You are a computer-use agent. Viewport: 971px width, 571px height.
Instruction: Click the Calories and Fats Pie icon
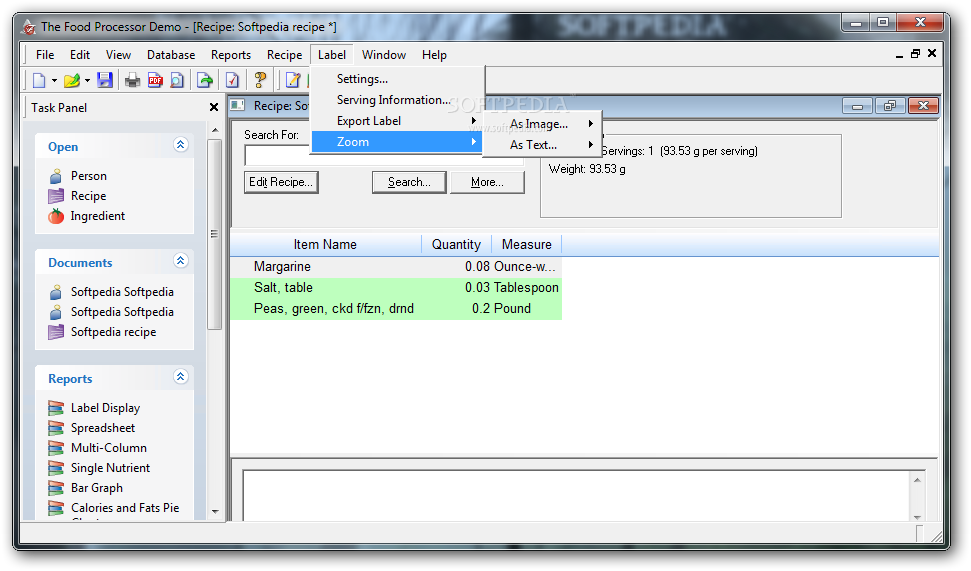(56, 508)
